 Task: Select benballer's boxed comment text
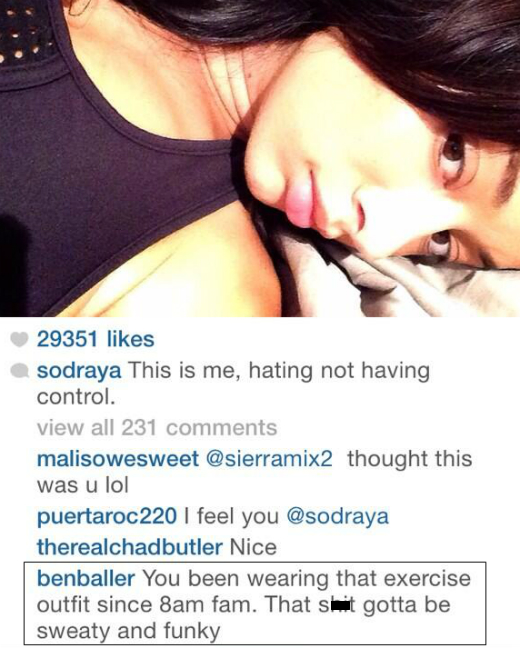(x=255, y=603)
